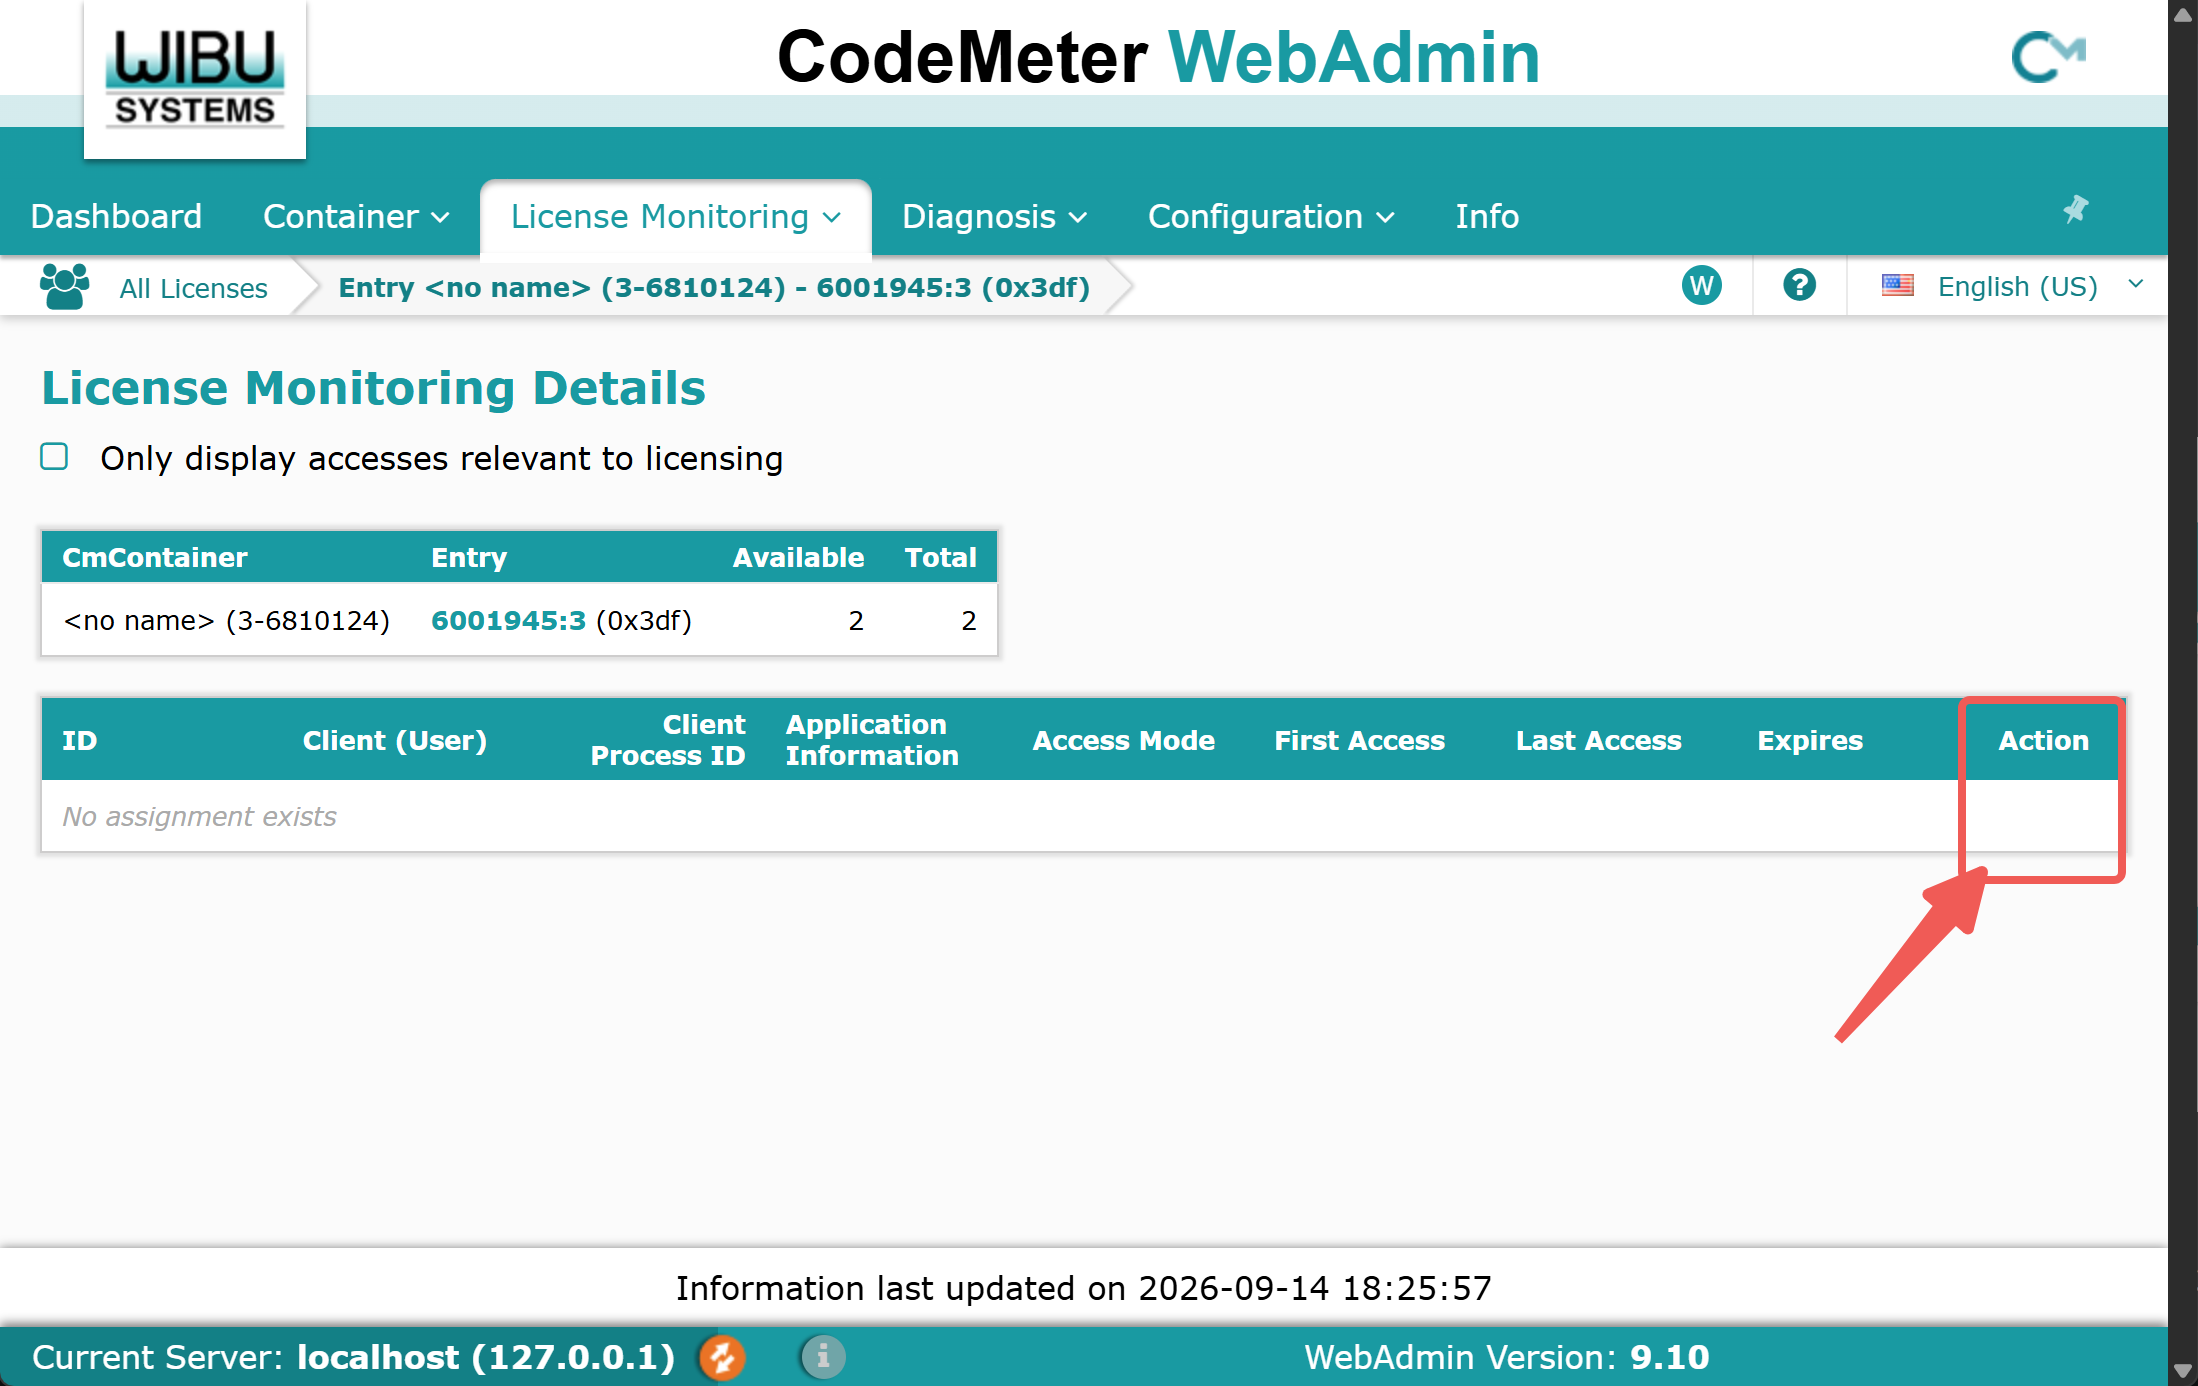Click the Information last updated timestamp
This screenshot has height=1386, width=2198.
pos(1084,1288)
